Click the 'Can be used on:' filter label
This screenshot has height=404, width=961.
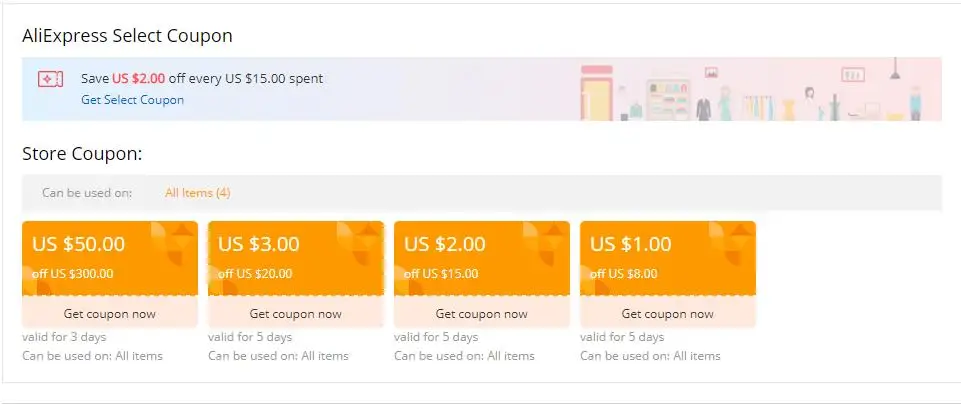pyautogui.click(x=87, y=193)
